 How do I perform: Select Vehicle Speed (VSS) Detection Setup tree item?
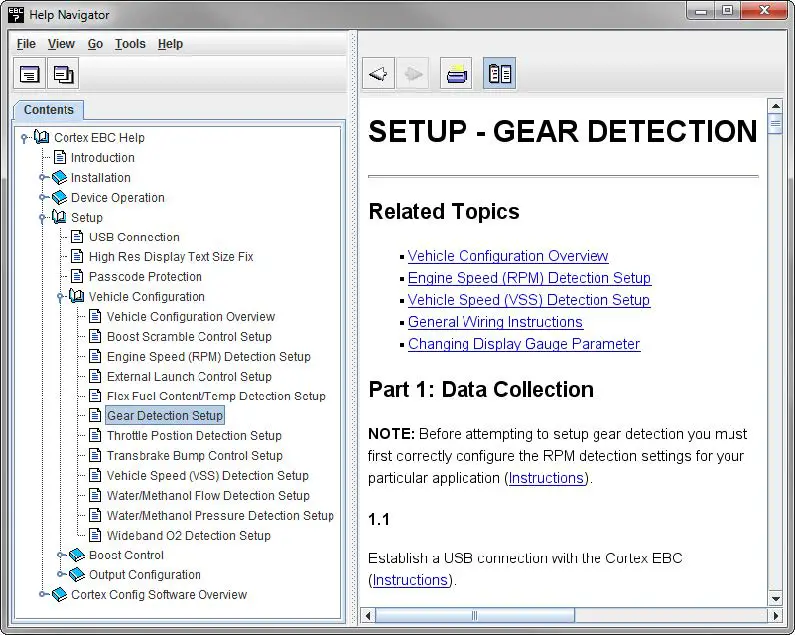point(207,475)
